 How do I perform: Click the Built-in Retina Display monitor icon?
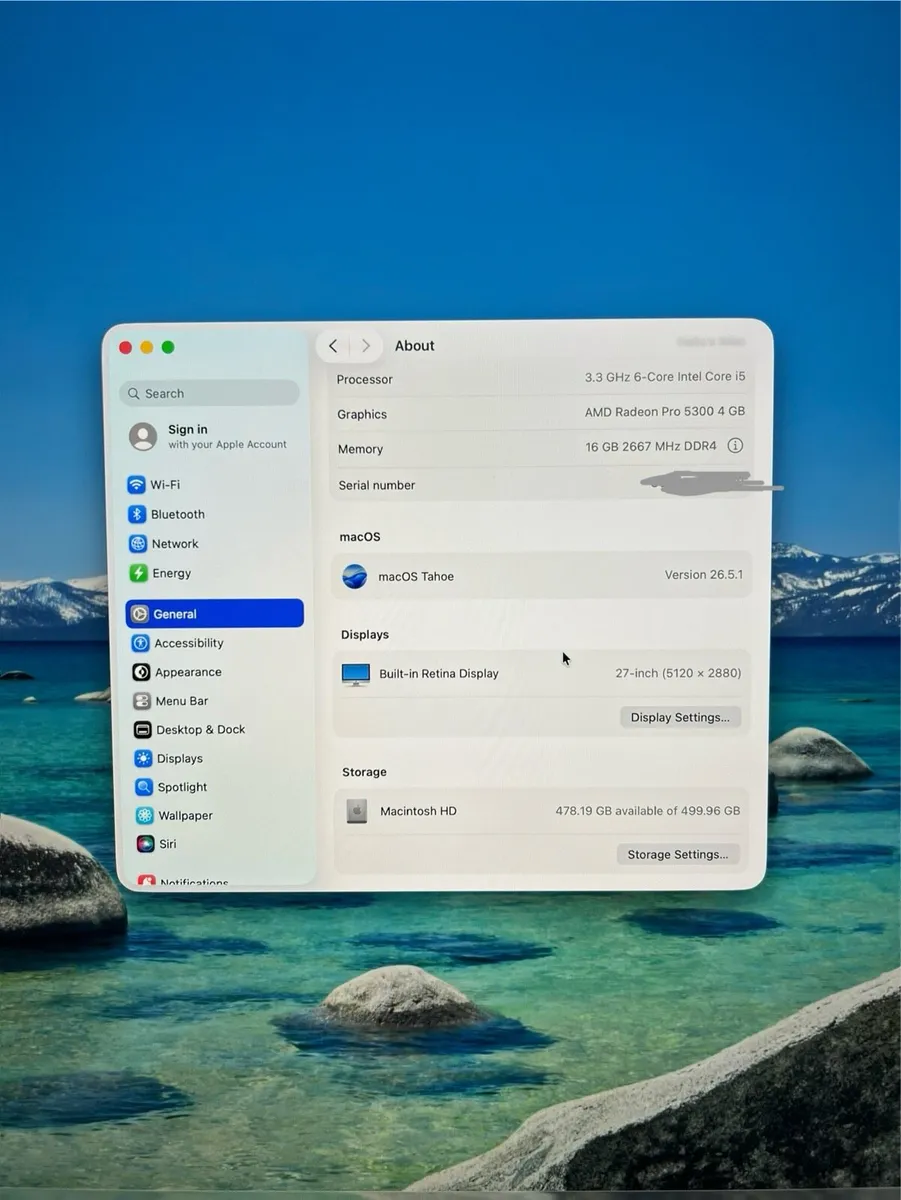[356, 674]
